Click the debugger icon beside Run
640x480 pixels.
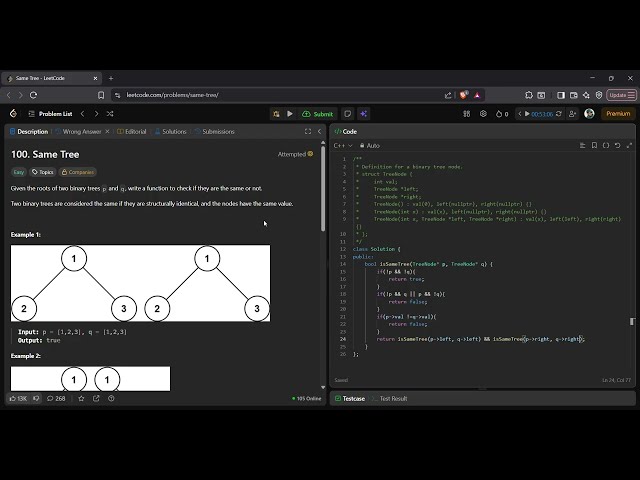click(276, 114)
